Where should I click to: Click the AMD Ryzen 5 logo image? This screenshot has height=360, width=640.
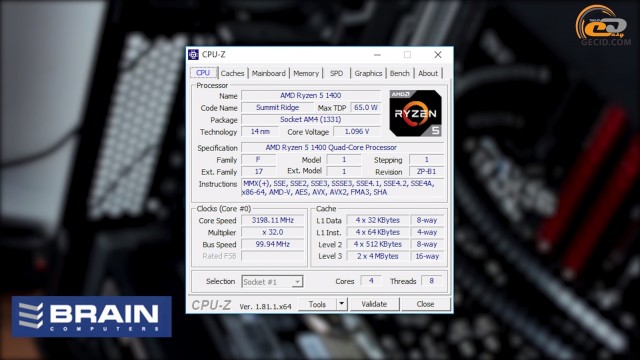pyautogui.click(x=416, y=113)
